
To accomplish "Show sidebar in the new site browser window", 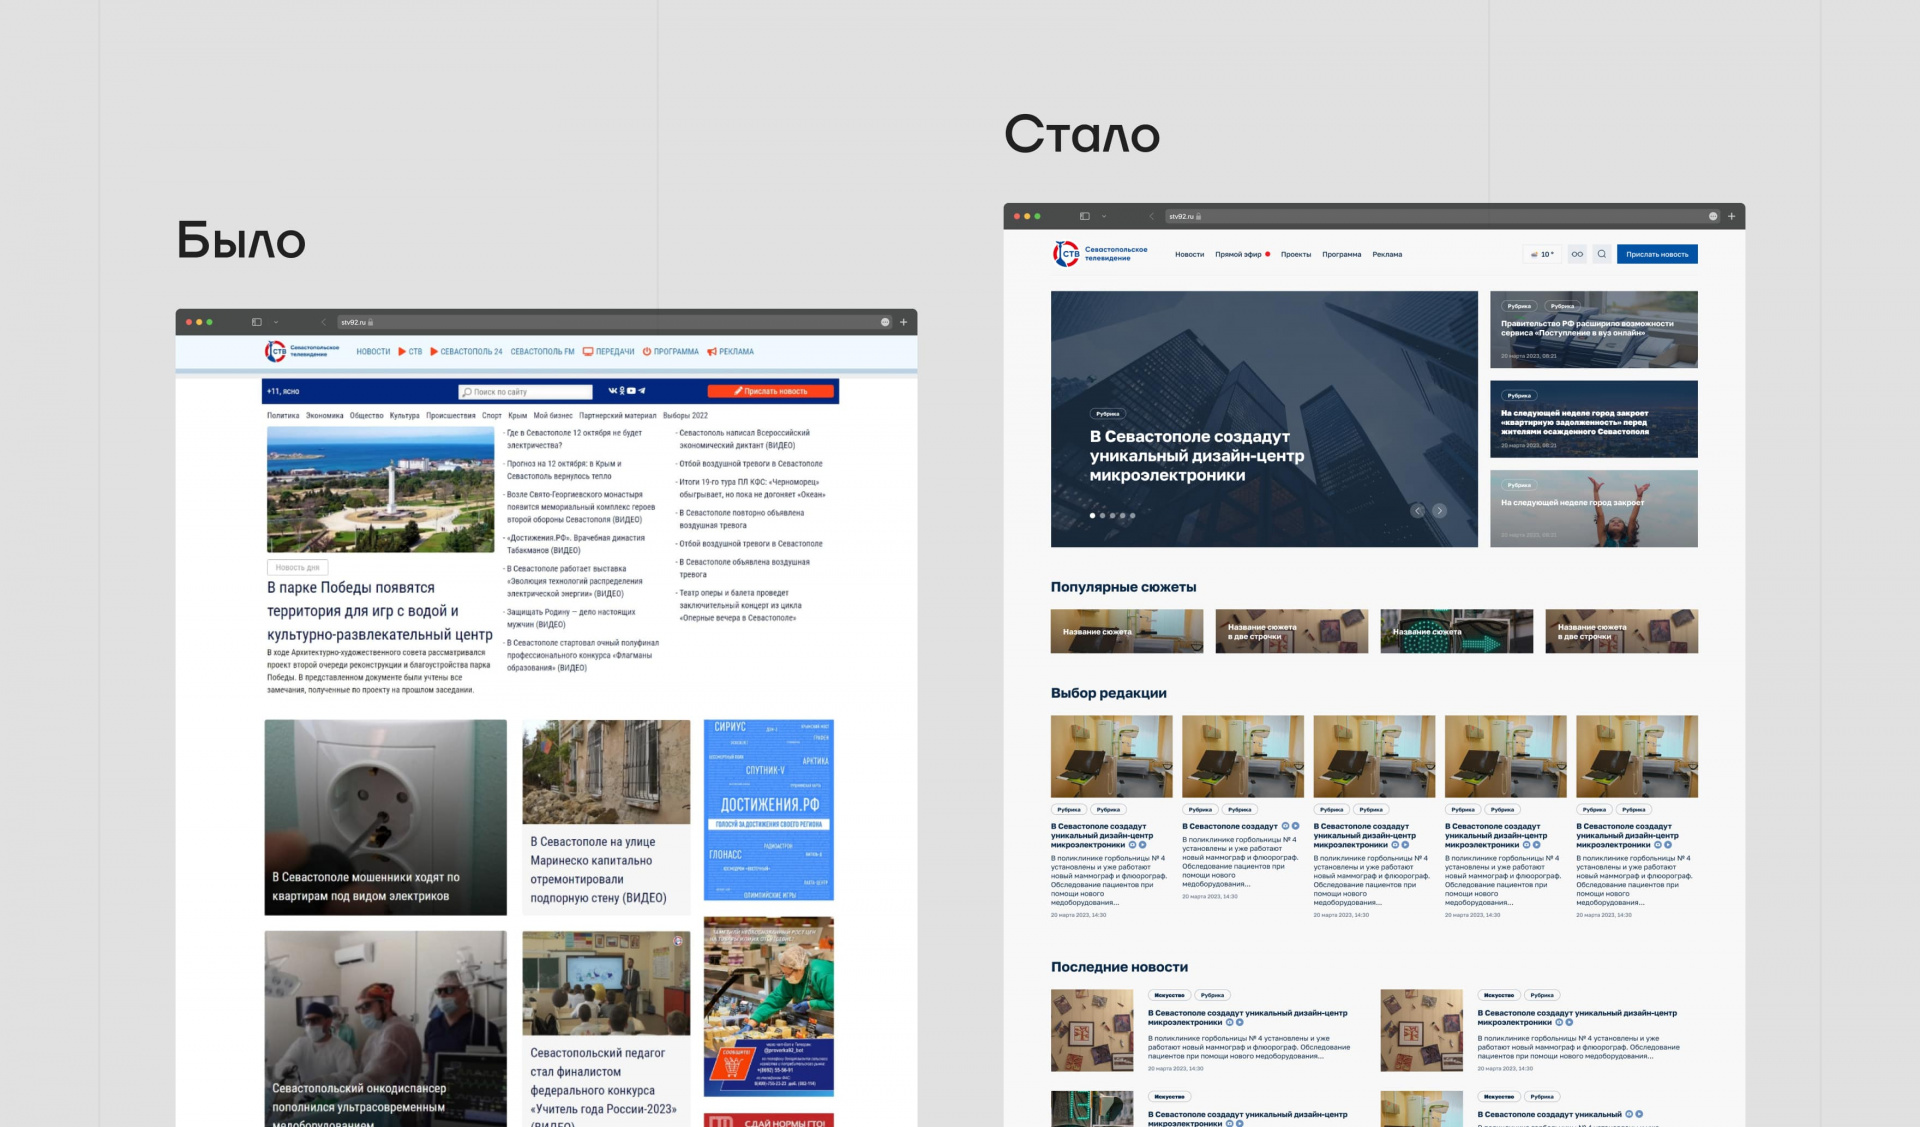I will click(x=1085, y=216).
